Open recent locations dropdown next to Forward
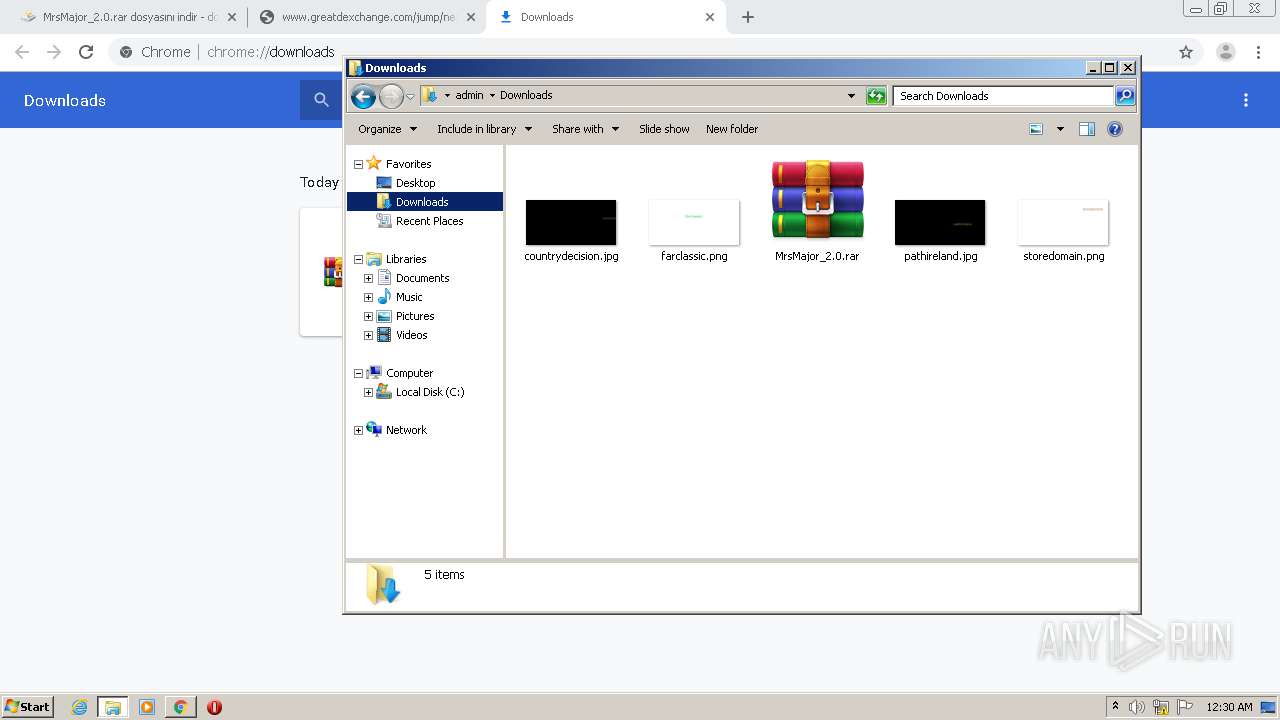The image size is (1280, 720). [x=410, y=97]
